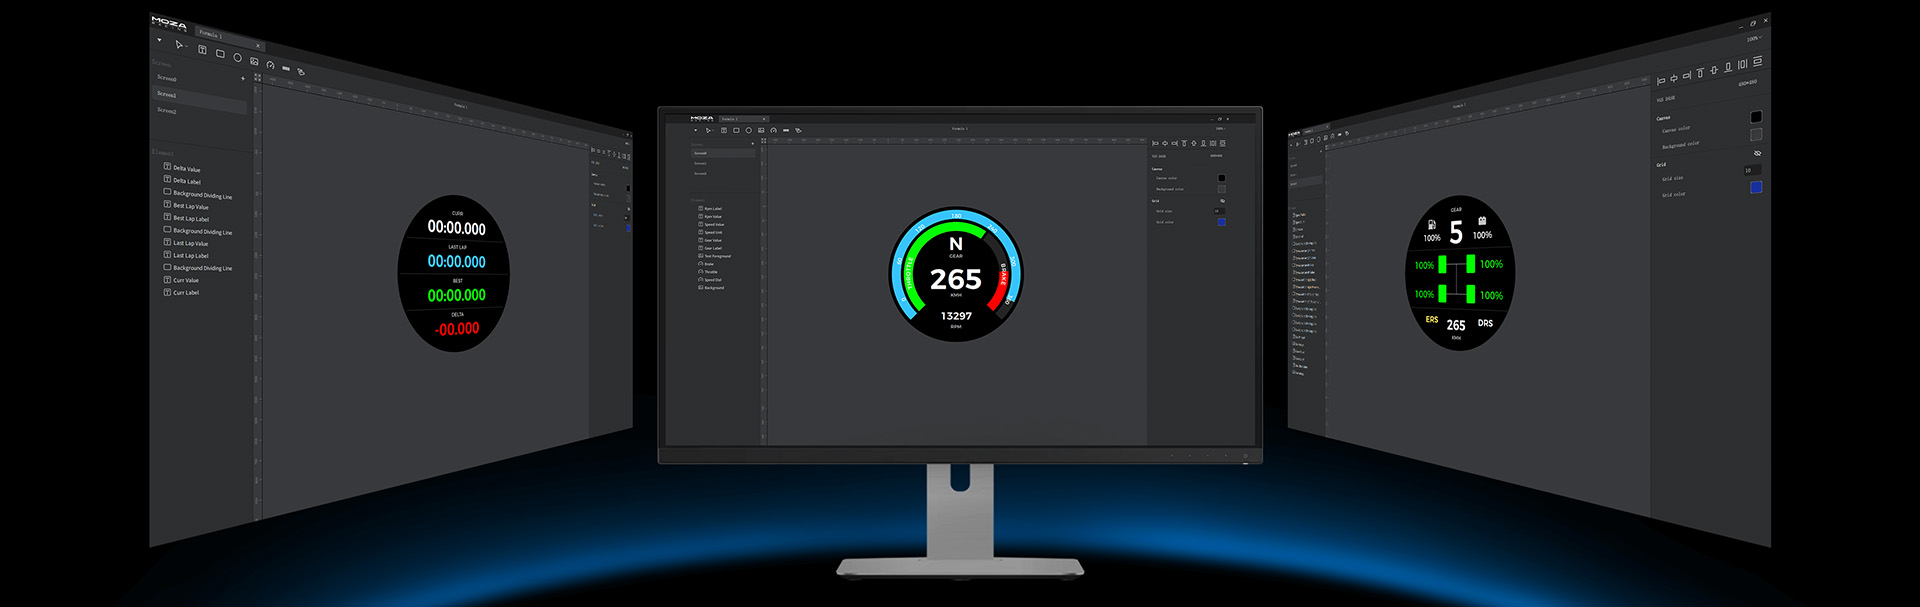Click the Image tool in left window toolbar
Image resolution: width=1920 pixels, height=607 pixels.
click(254, 61)
